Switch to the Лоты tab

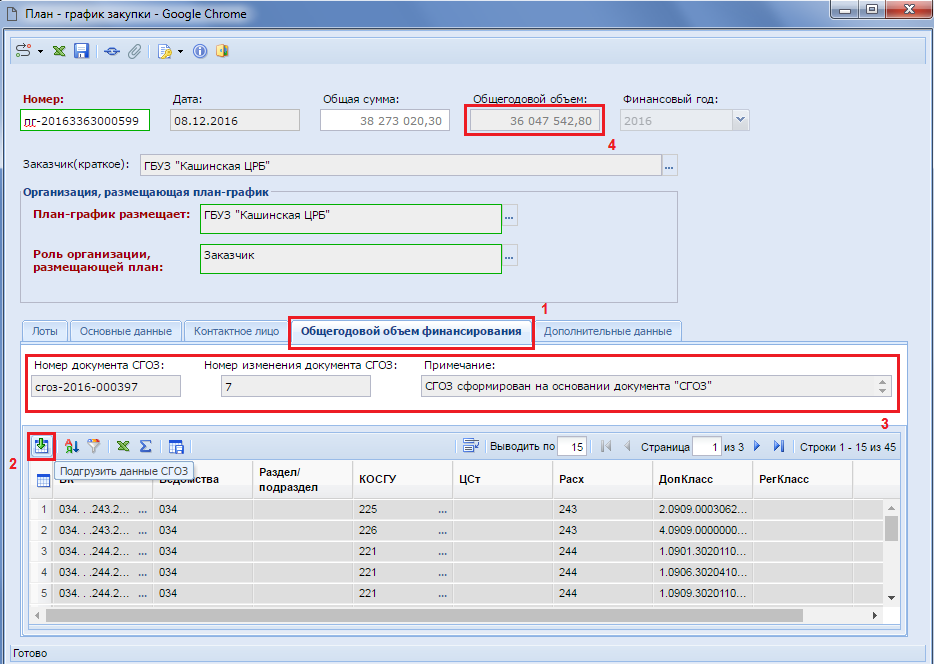46,331
